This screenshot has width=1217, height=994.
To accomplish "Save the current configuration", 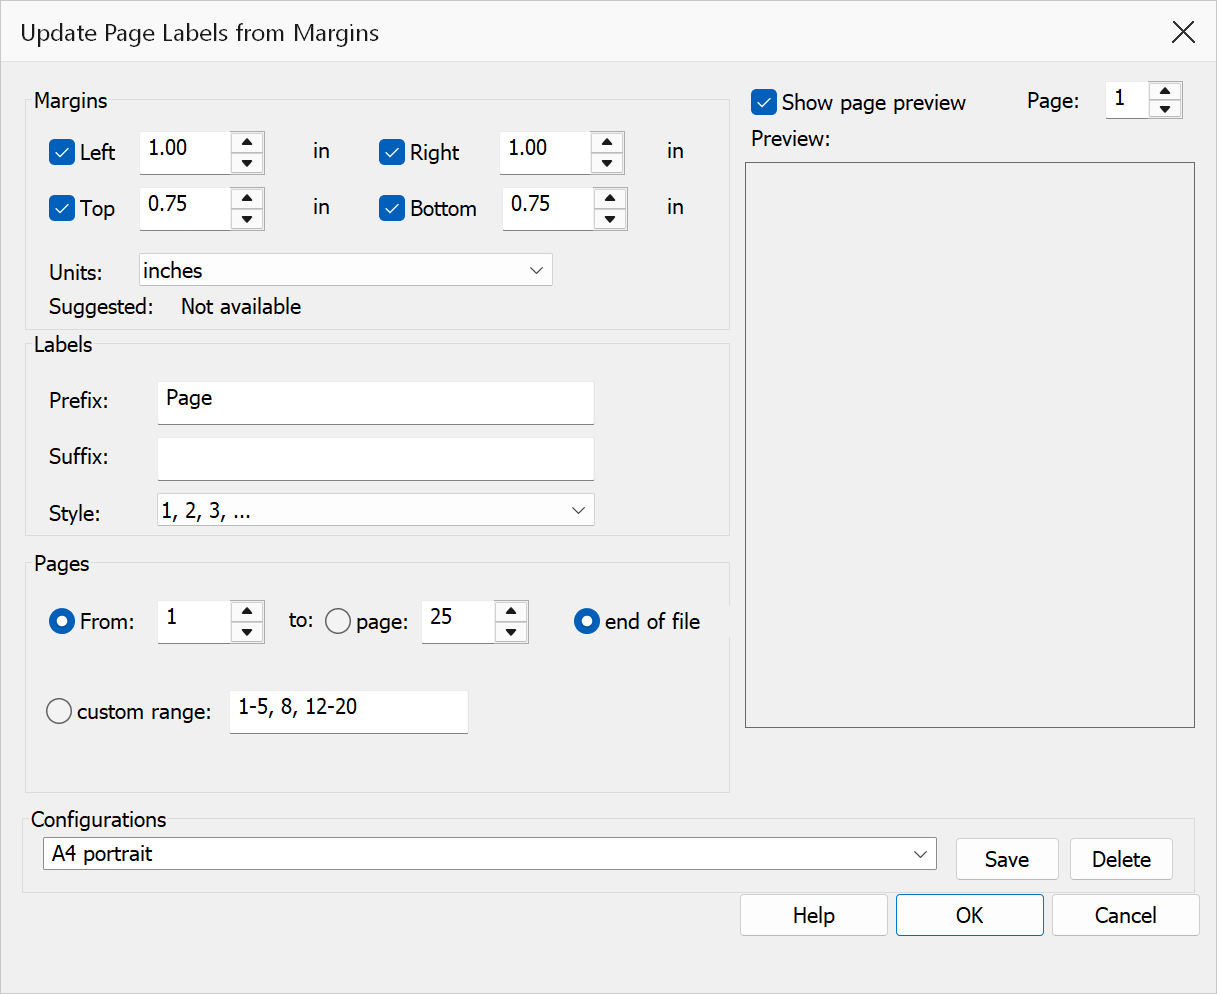I will [x=1007, y=859].
